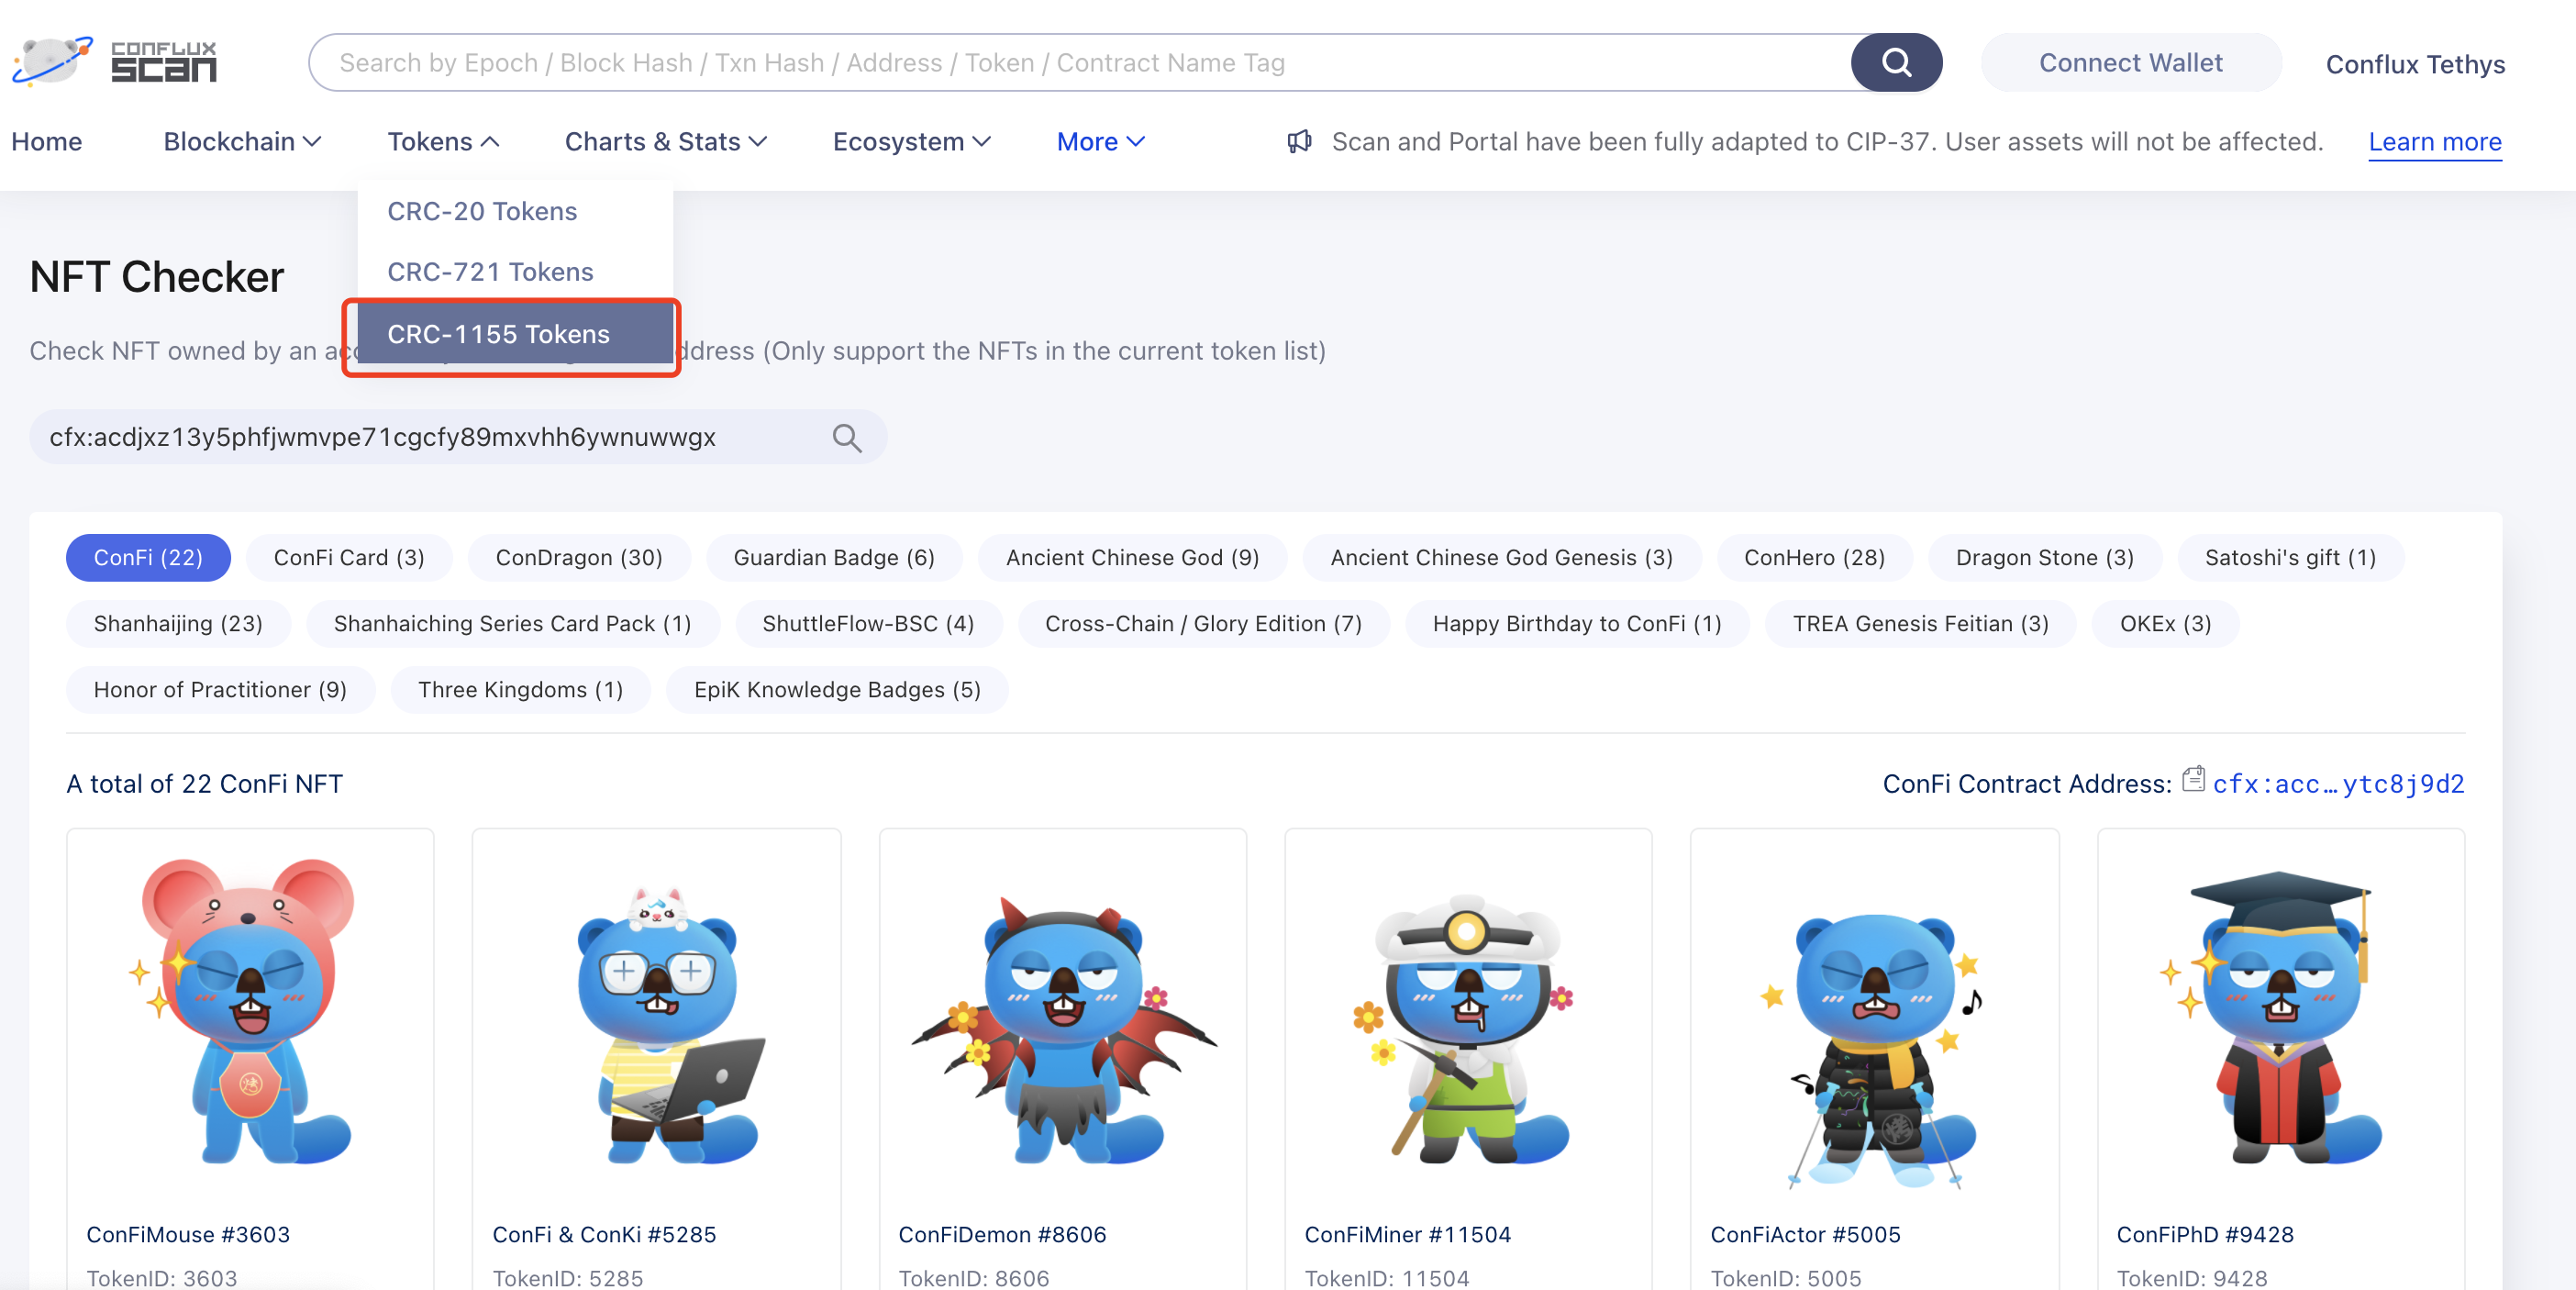Select the Satoshi's gift (1) tab
Image resolution: width=2576 pixels, height=1290 pixels.
click(x=2290, y=557)
